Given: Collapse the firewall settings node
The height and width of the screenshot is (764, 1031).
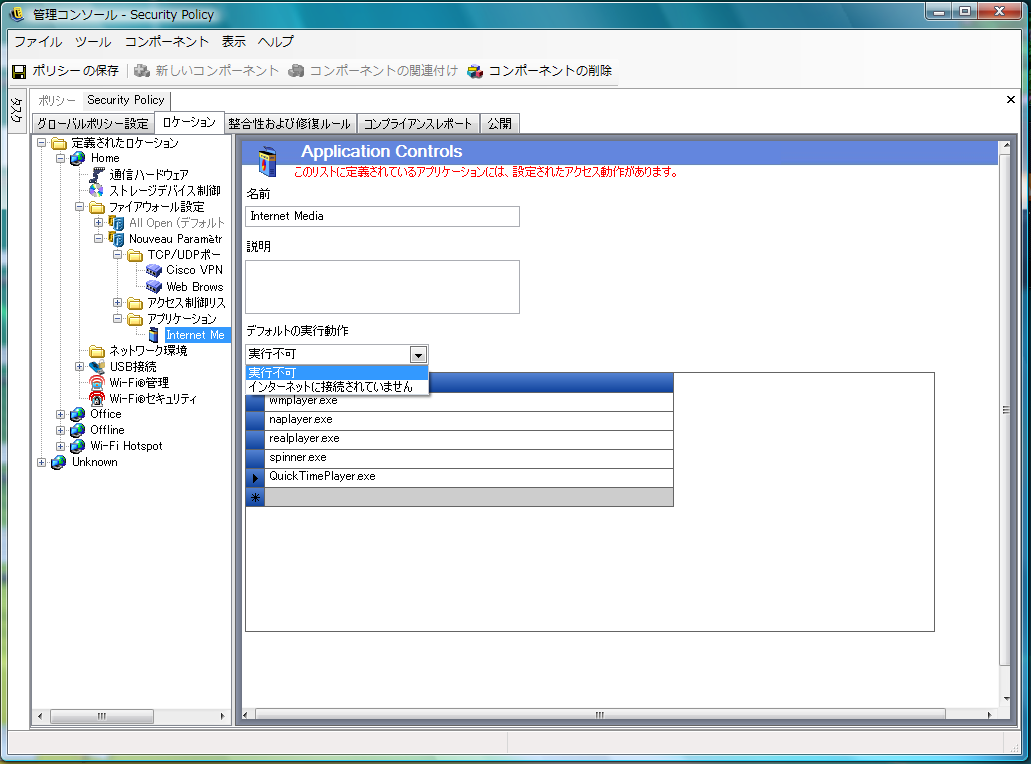Looking at the screenshot, I should [80, 206].
